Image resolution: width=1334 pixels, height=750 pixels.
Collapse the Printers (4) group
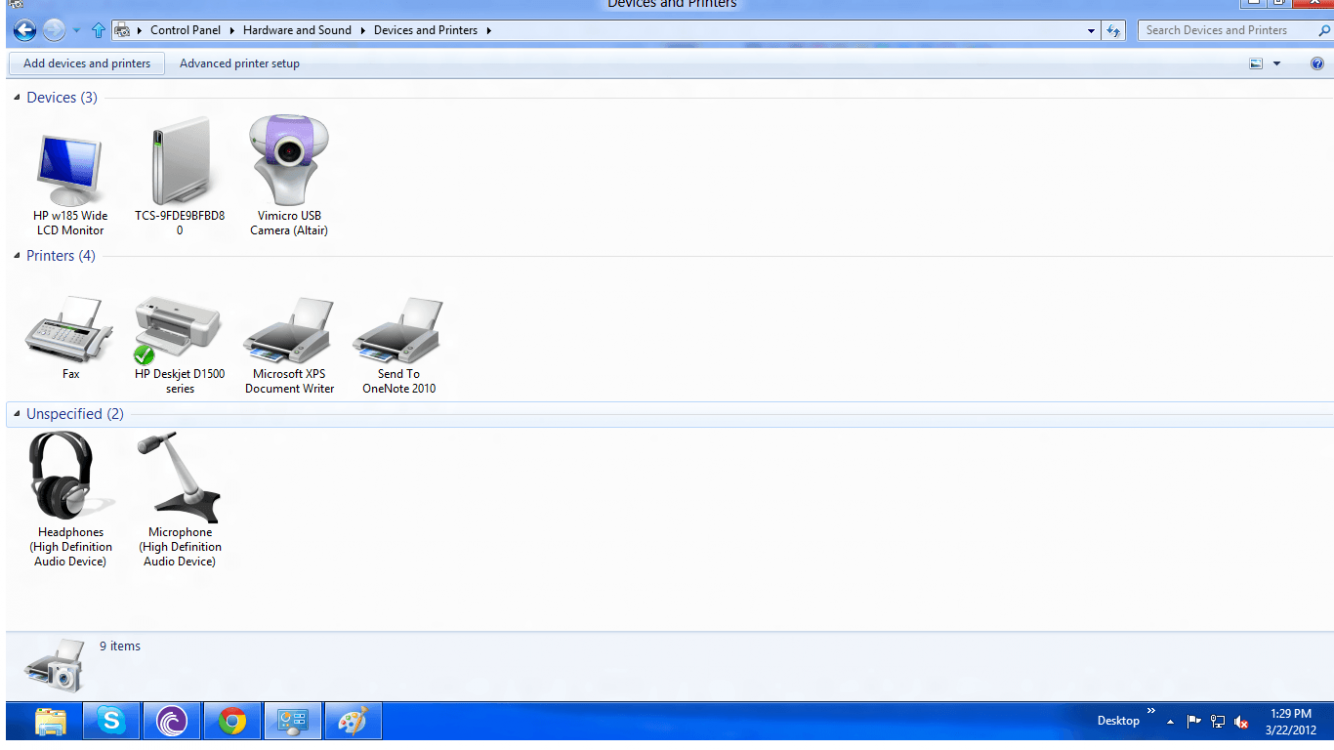[17, 255]
